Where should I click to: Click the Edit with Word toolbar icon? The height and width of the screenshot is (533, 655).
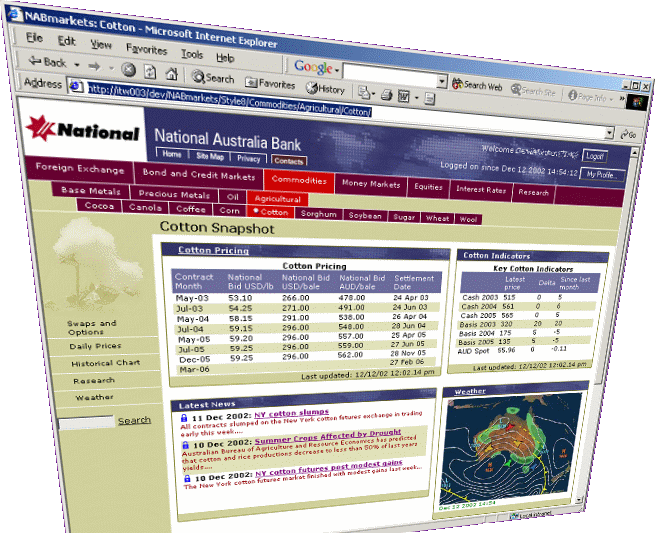point(404,96)
